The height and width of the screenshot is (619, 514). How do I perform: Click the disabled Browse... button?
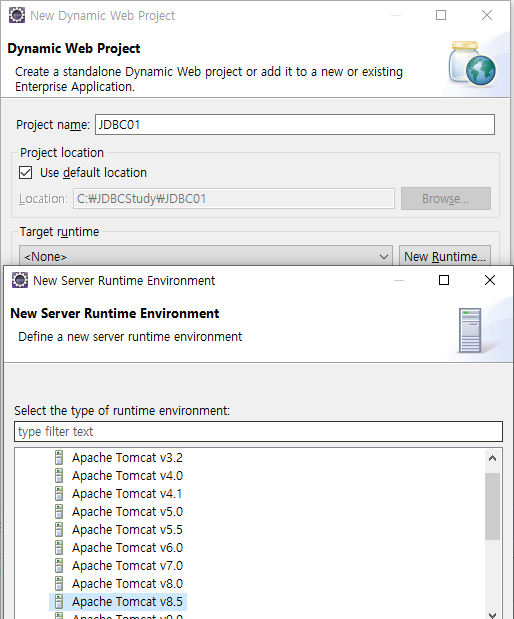tap(446, 199)
